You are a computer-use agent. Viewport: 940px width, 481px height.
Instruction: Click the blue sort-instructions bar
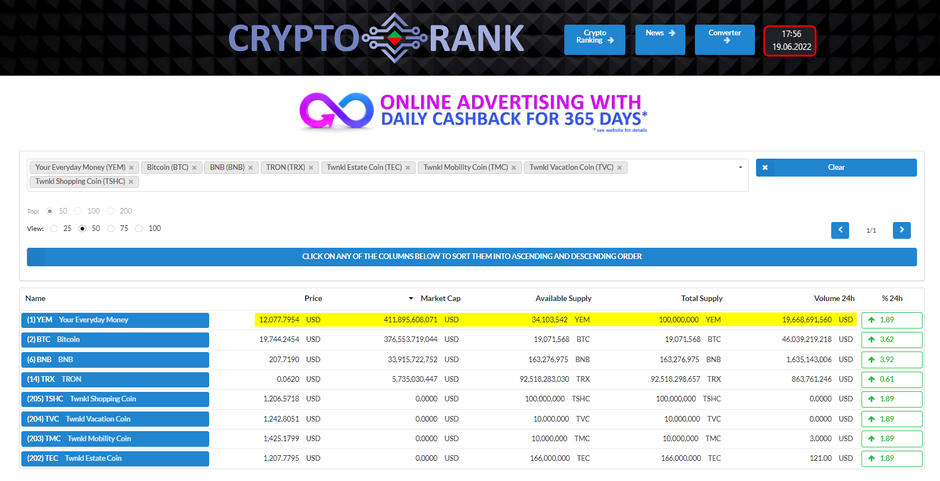coord(472,257)
